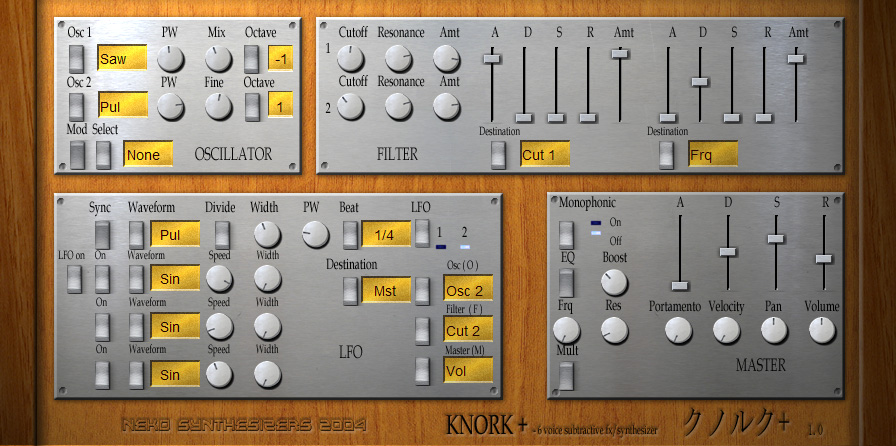Image resolution: width=896 pixels, height=446 pixels.
Task: Click the LFO 1/2 selector switch
Action: (x=422, y=234)
